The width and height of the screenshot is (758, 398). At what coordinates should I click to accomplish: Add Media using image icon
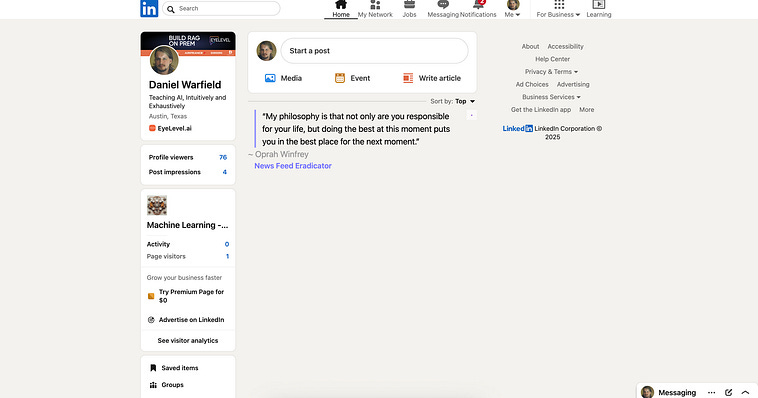270,78
